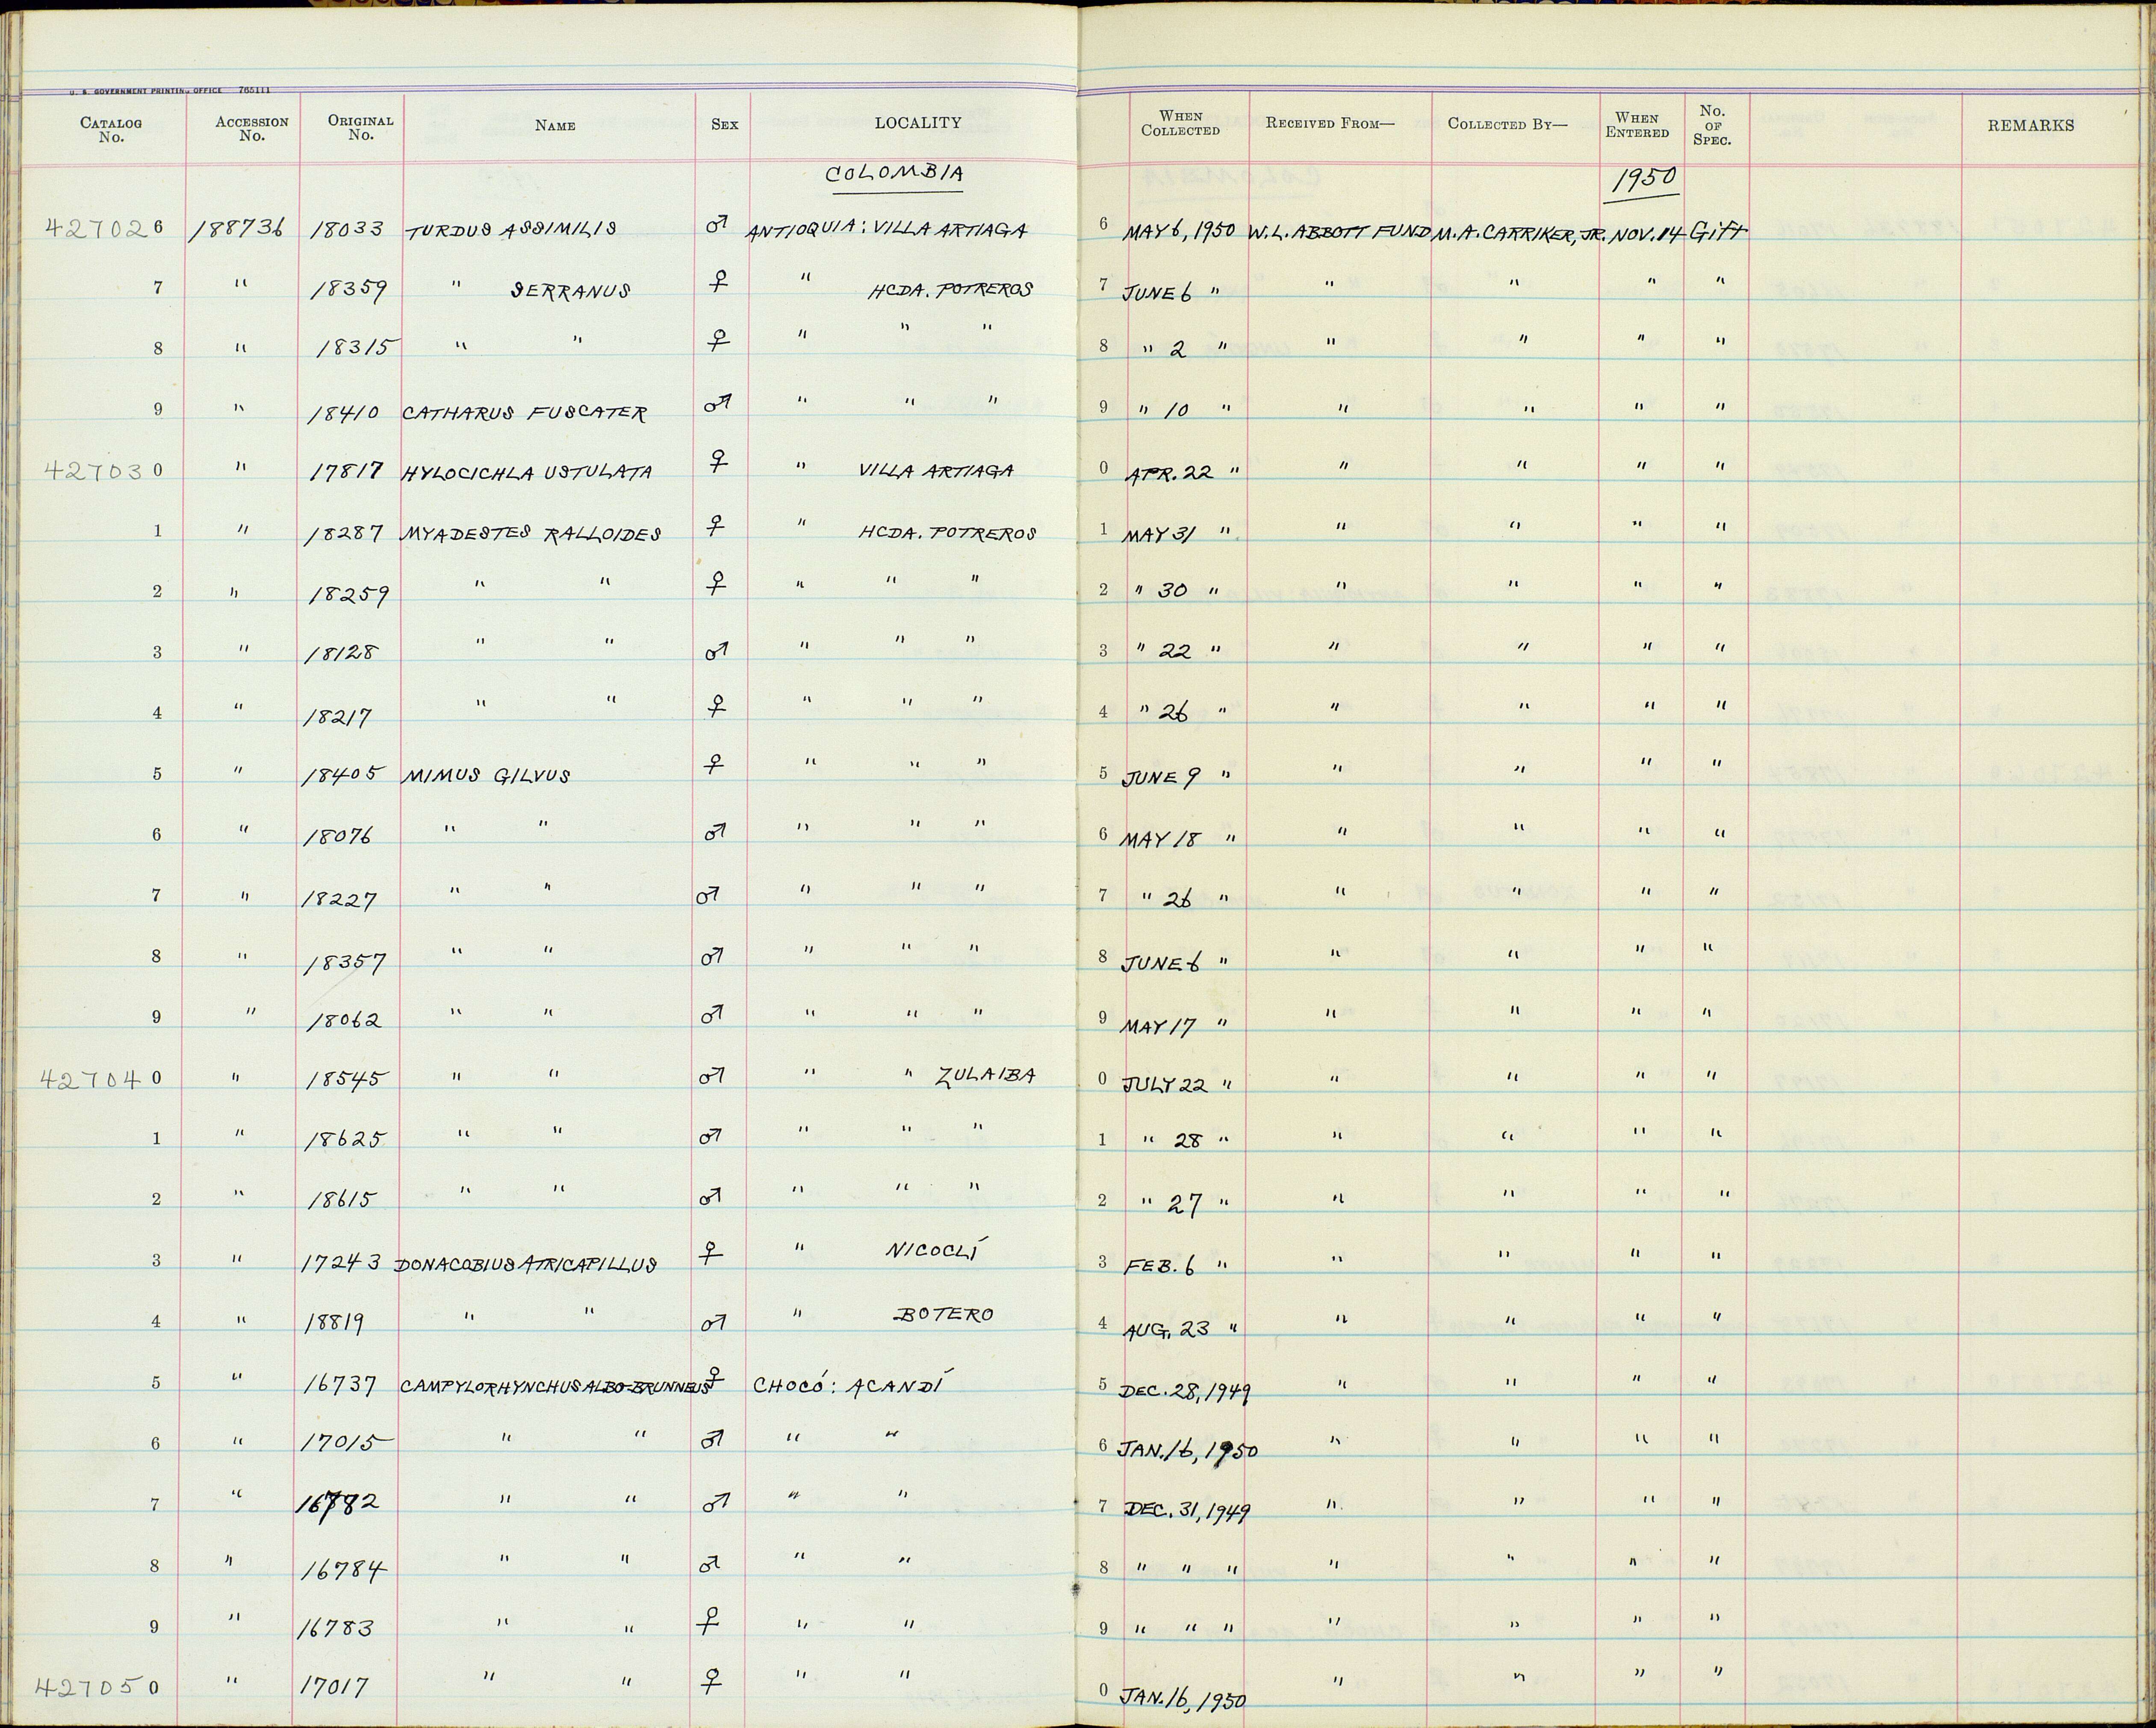
Task: Select the 'HYLOCICHLA USTULATA' name entry
Action: tap(527, 471)
